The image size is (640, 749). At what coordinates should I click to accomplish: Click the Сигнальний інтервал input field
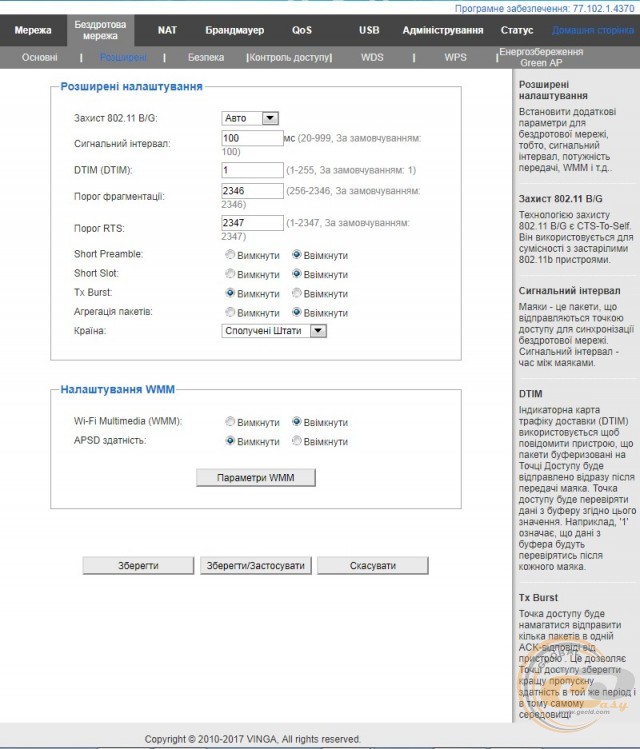coord(252,138)
